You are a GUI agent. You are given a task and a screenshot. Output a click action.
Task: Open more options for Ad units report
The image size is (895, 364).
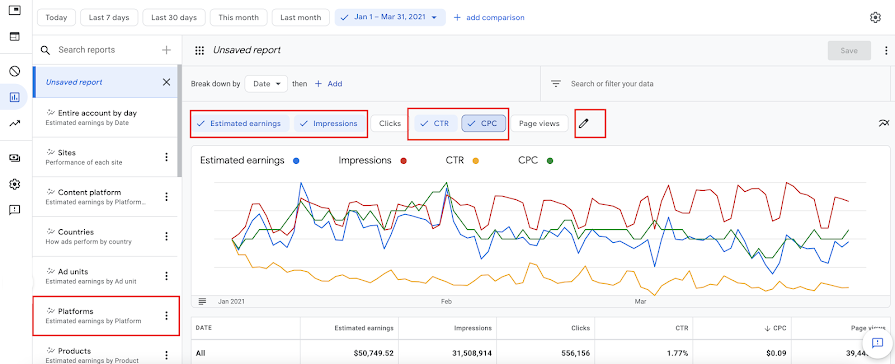(x=167, y=276)
